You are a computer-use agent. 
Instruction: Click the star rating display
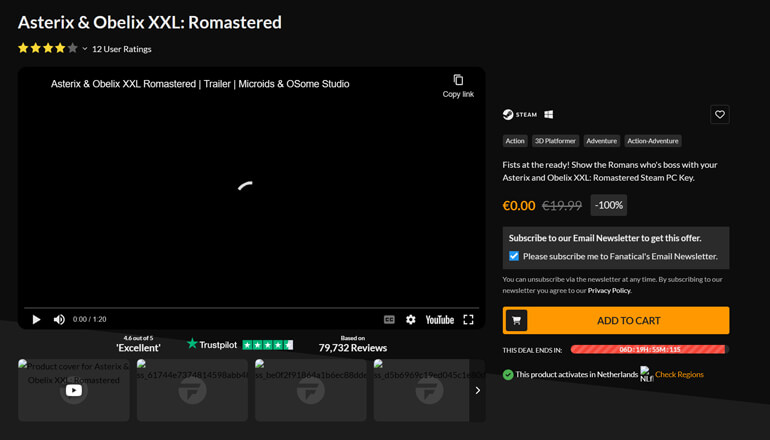tap(48, 48)
